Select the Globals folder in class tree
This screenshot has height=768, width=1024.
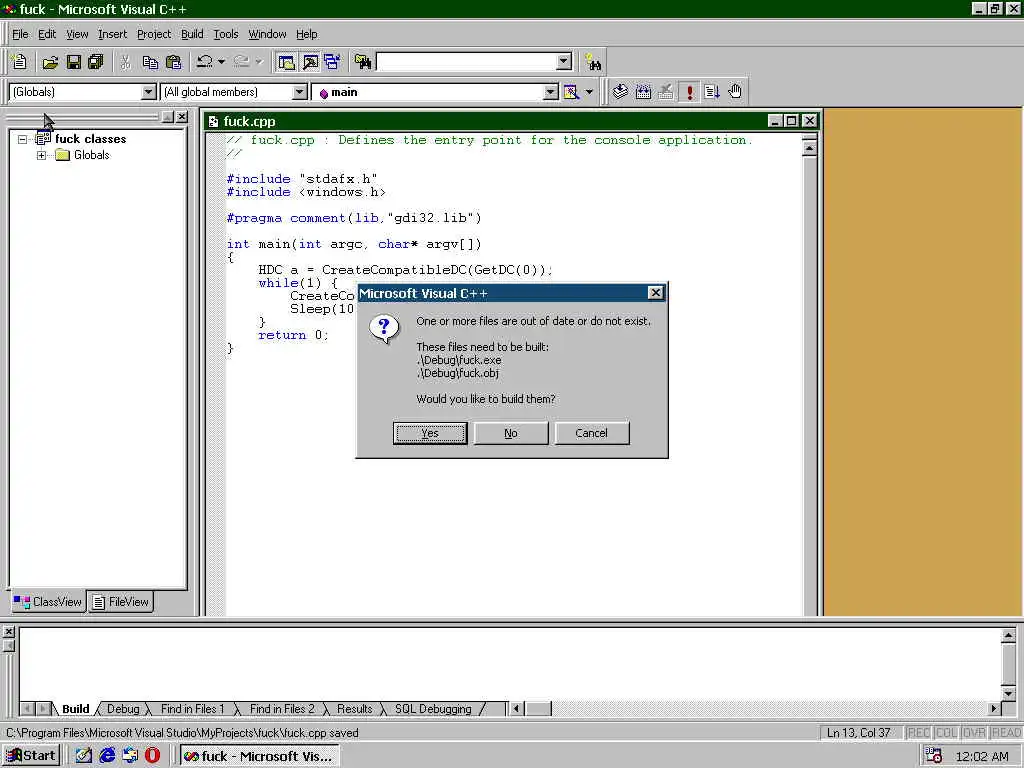tap(91, 155)
